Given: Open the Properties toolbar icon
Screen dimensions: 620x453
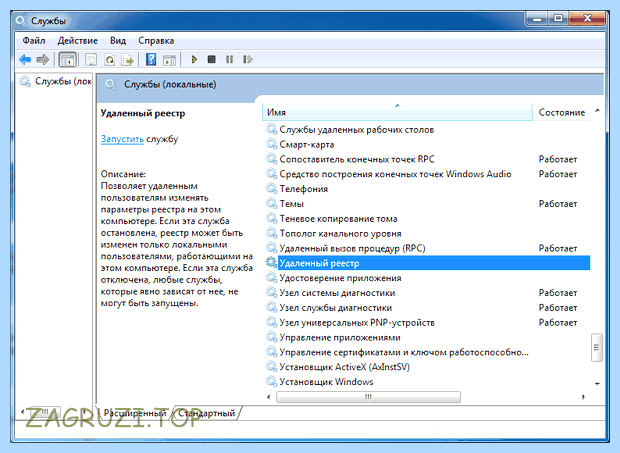Looking at the screenshot, I should click(91, 60).
